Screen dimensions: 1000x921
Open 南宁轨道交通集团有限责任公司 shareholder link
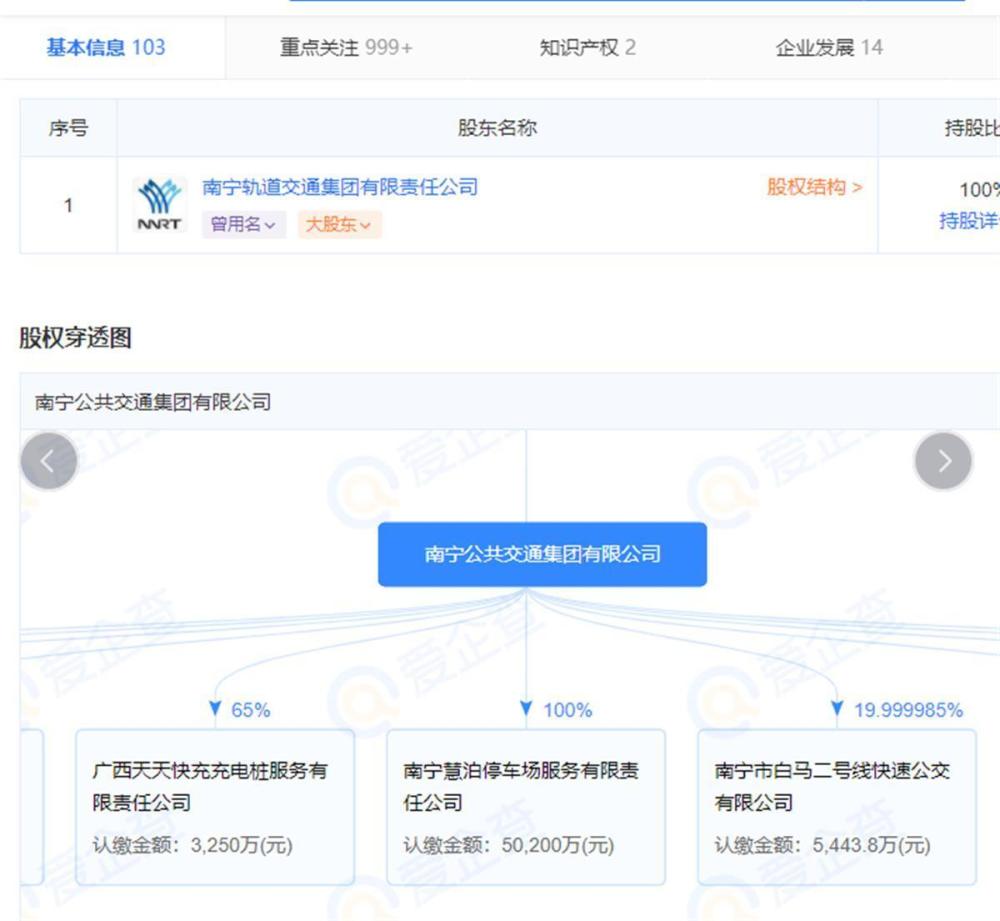coord(340,187)
